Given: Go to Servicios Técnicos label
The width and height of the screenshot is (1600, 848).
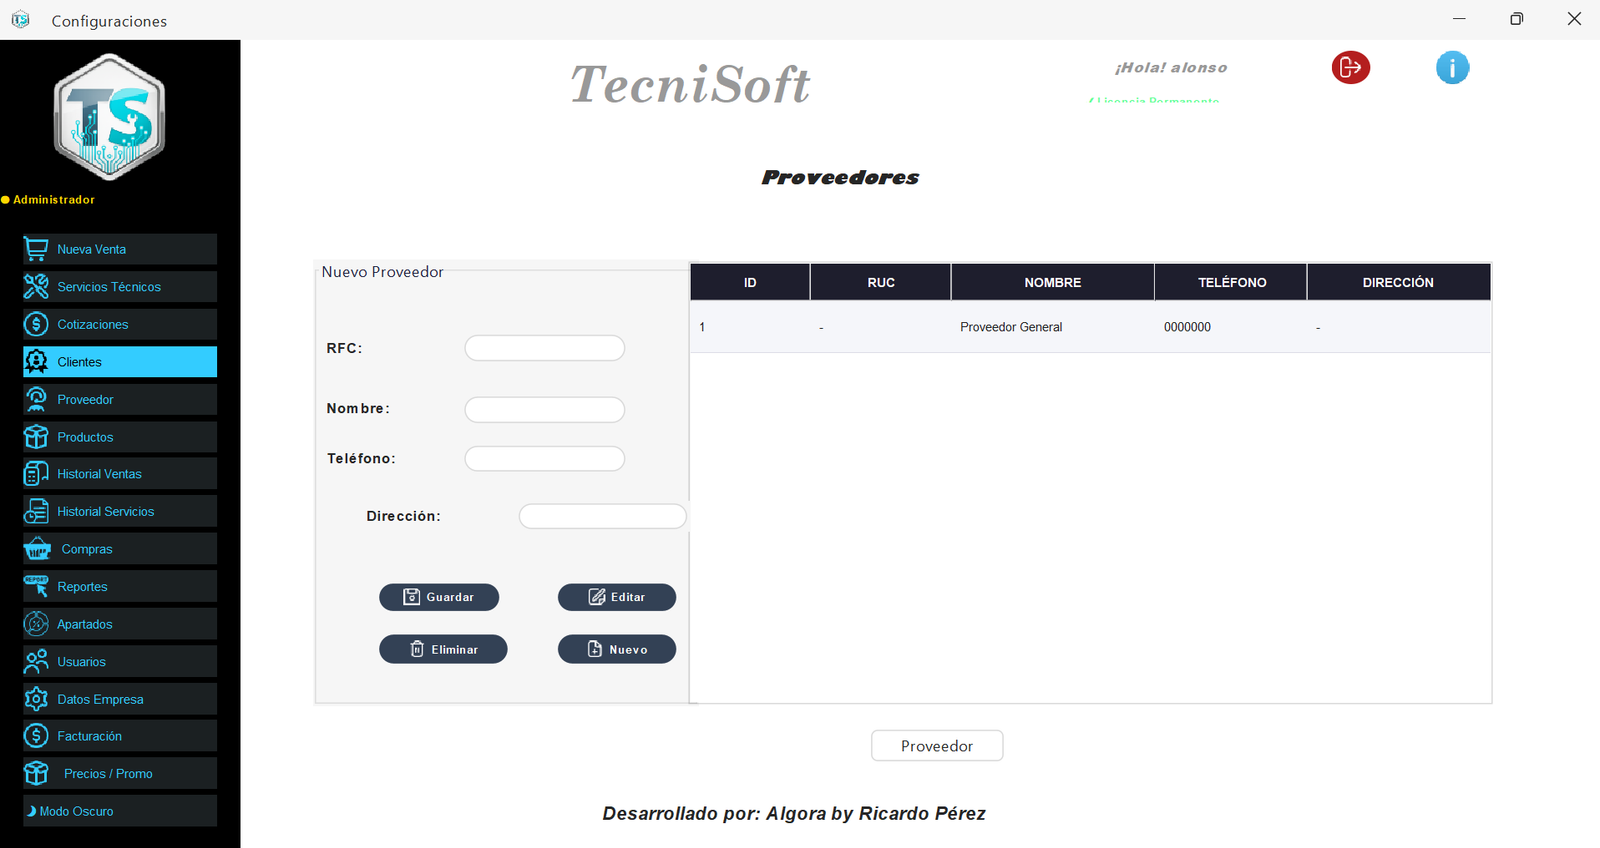Looking at the screenshot, I should [x=109, y=287].
